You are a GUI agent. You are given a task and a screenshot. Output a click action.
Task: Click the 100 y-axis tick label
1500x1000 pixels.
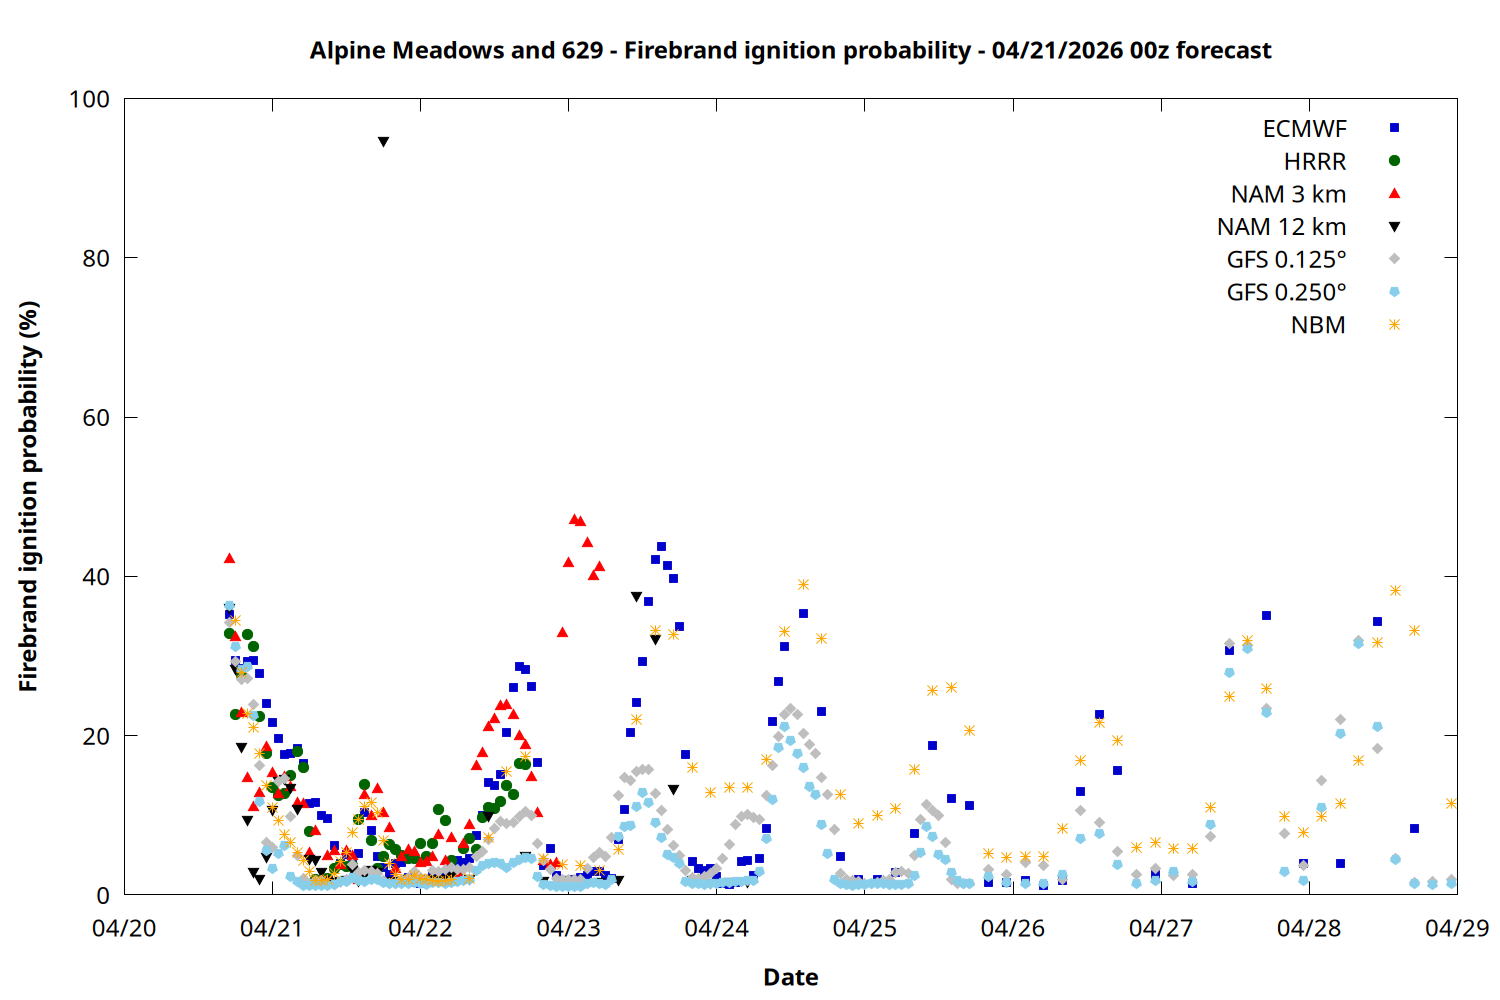[89, 99]
